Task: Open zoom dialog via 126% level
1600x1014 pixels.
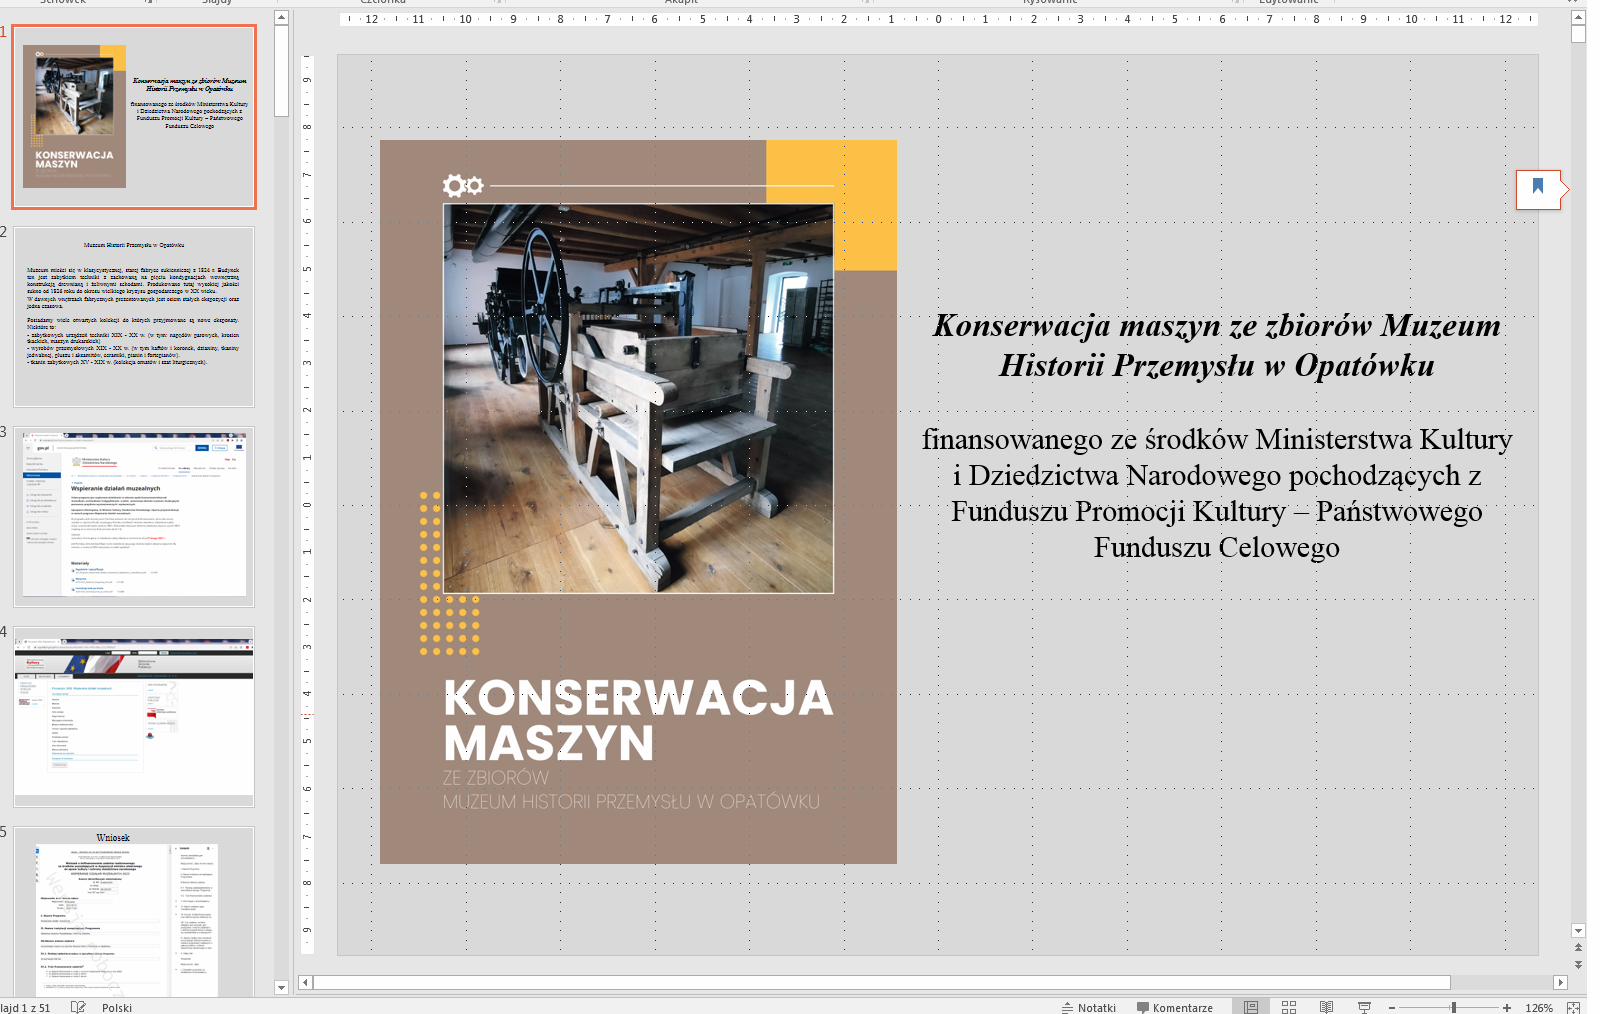Action: tap(1538, 1007)
